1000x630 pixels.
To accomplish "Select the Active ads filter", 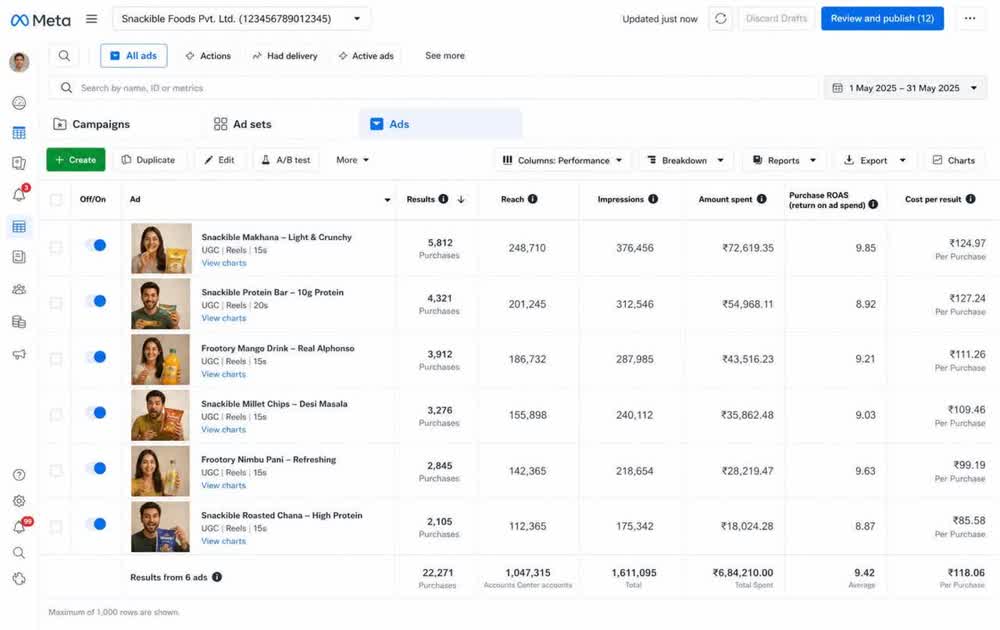I will 366,56.
